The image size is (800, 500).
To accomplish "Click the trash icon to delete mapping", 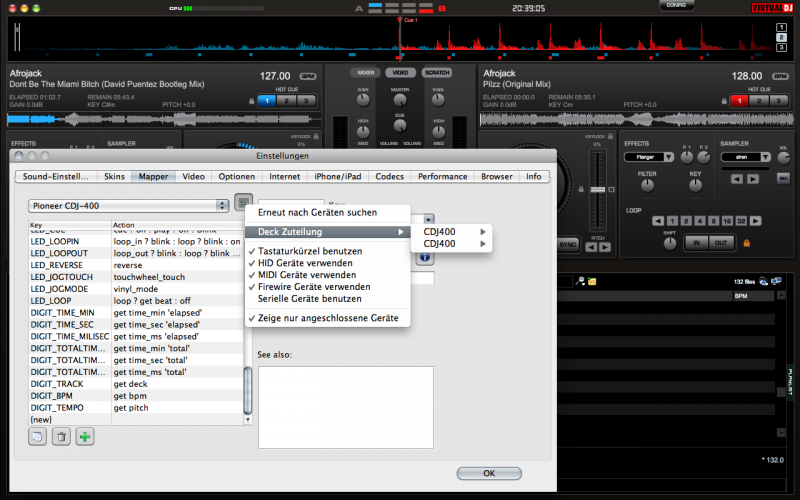I will 61,437.
